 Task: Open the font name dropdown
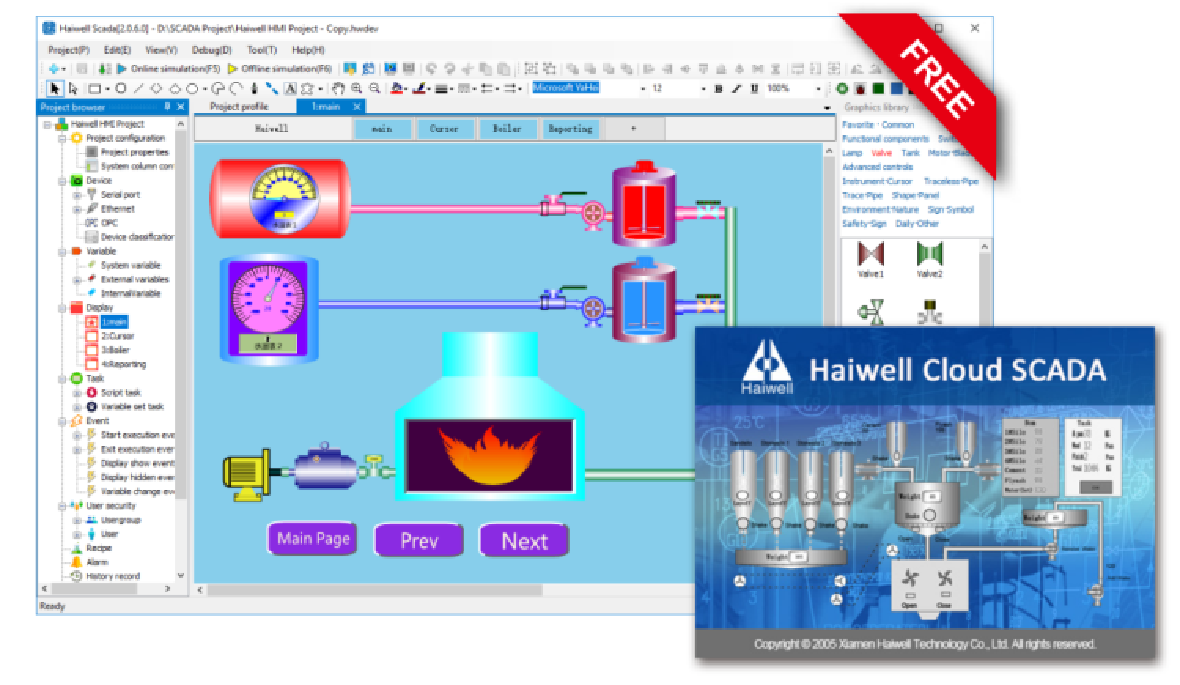(642, 88)
